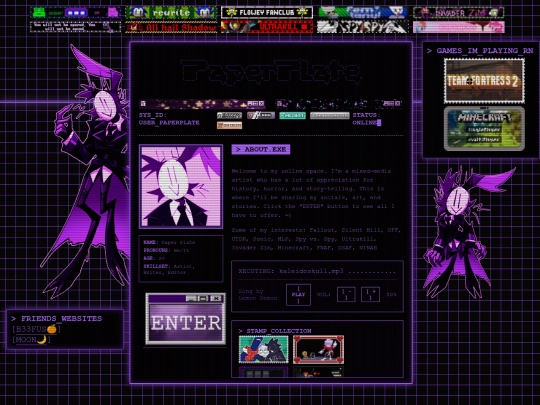Screen dimensions: 540x405
Task: Click the first grey badge beside SYS_ID
Action: 229,115
